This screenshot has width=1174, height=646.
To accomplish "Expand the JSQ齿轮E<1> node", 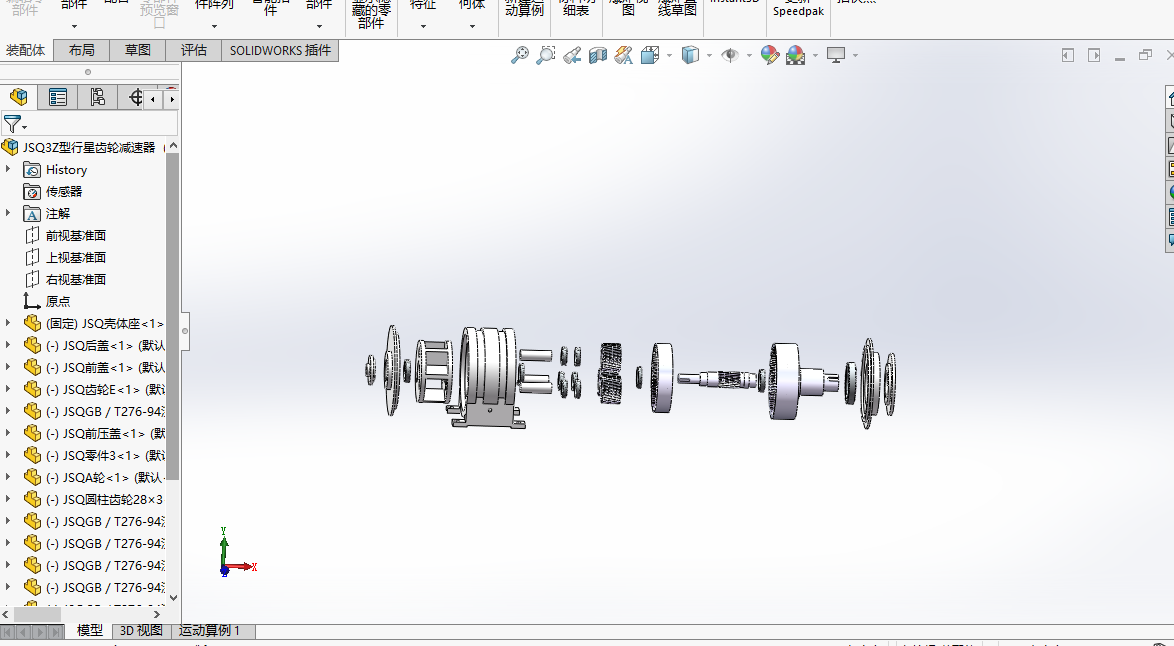I will point(8,389).
